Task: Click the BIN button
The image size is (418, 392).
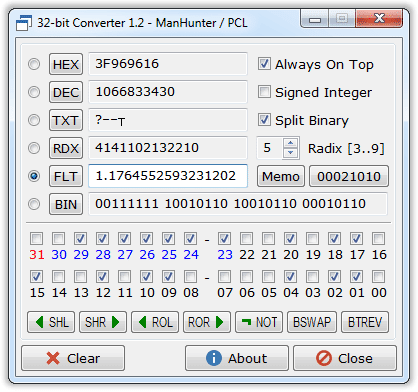Action: (66, 204)
